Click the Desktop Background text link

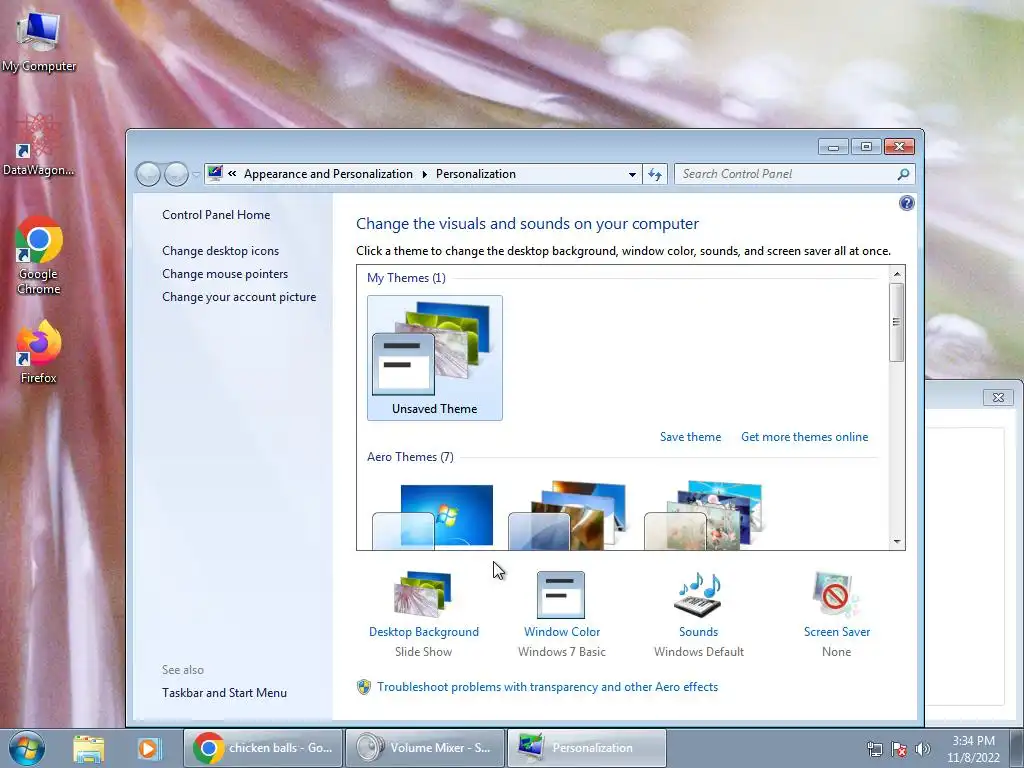[423, 632]
